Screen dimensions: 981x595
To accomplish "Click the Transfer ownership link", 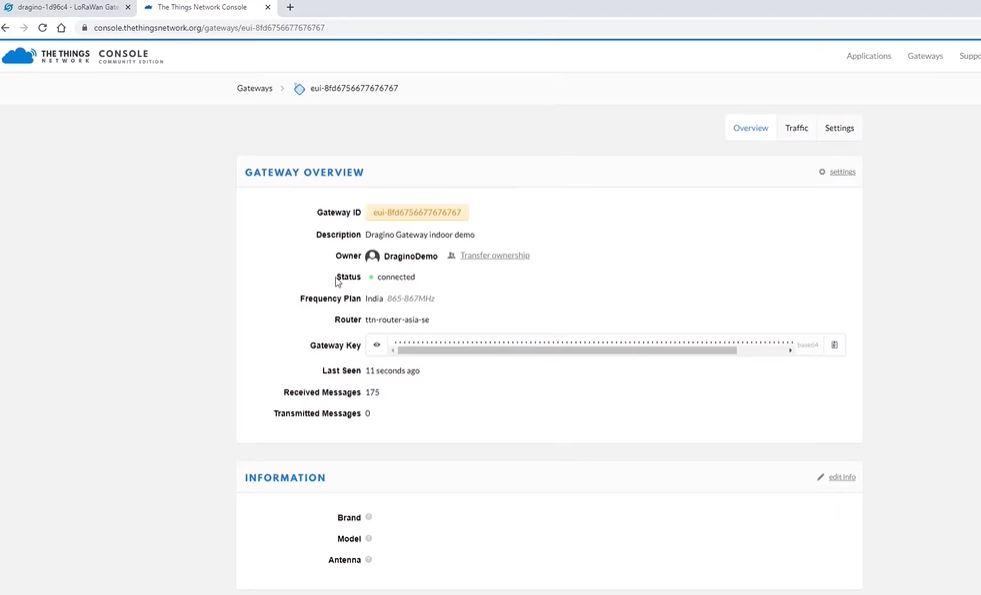I will [495, 255].
